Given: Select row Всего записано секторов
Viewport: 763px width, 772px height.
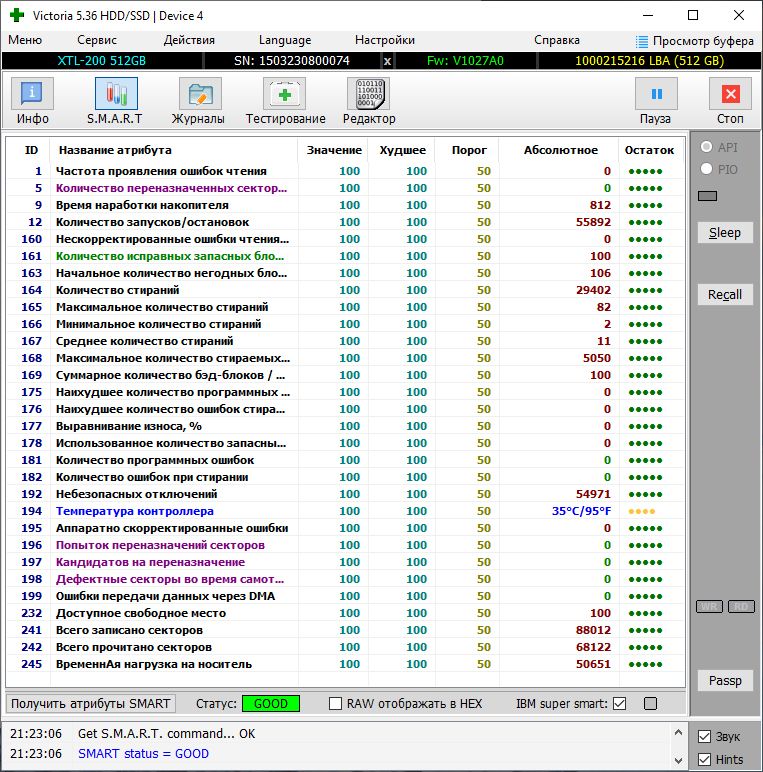Looking at the screenshot, I should (345, 630).
